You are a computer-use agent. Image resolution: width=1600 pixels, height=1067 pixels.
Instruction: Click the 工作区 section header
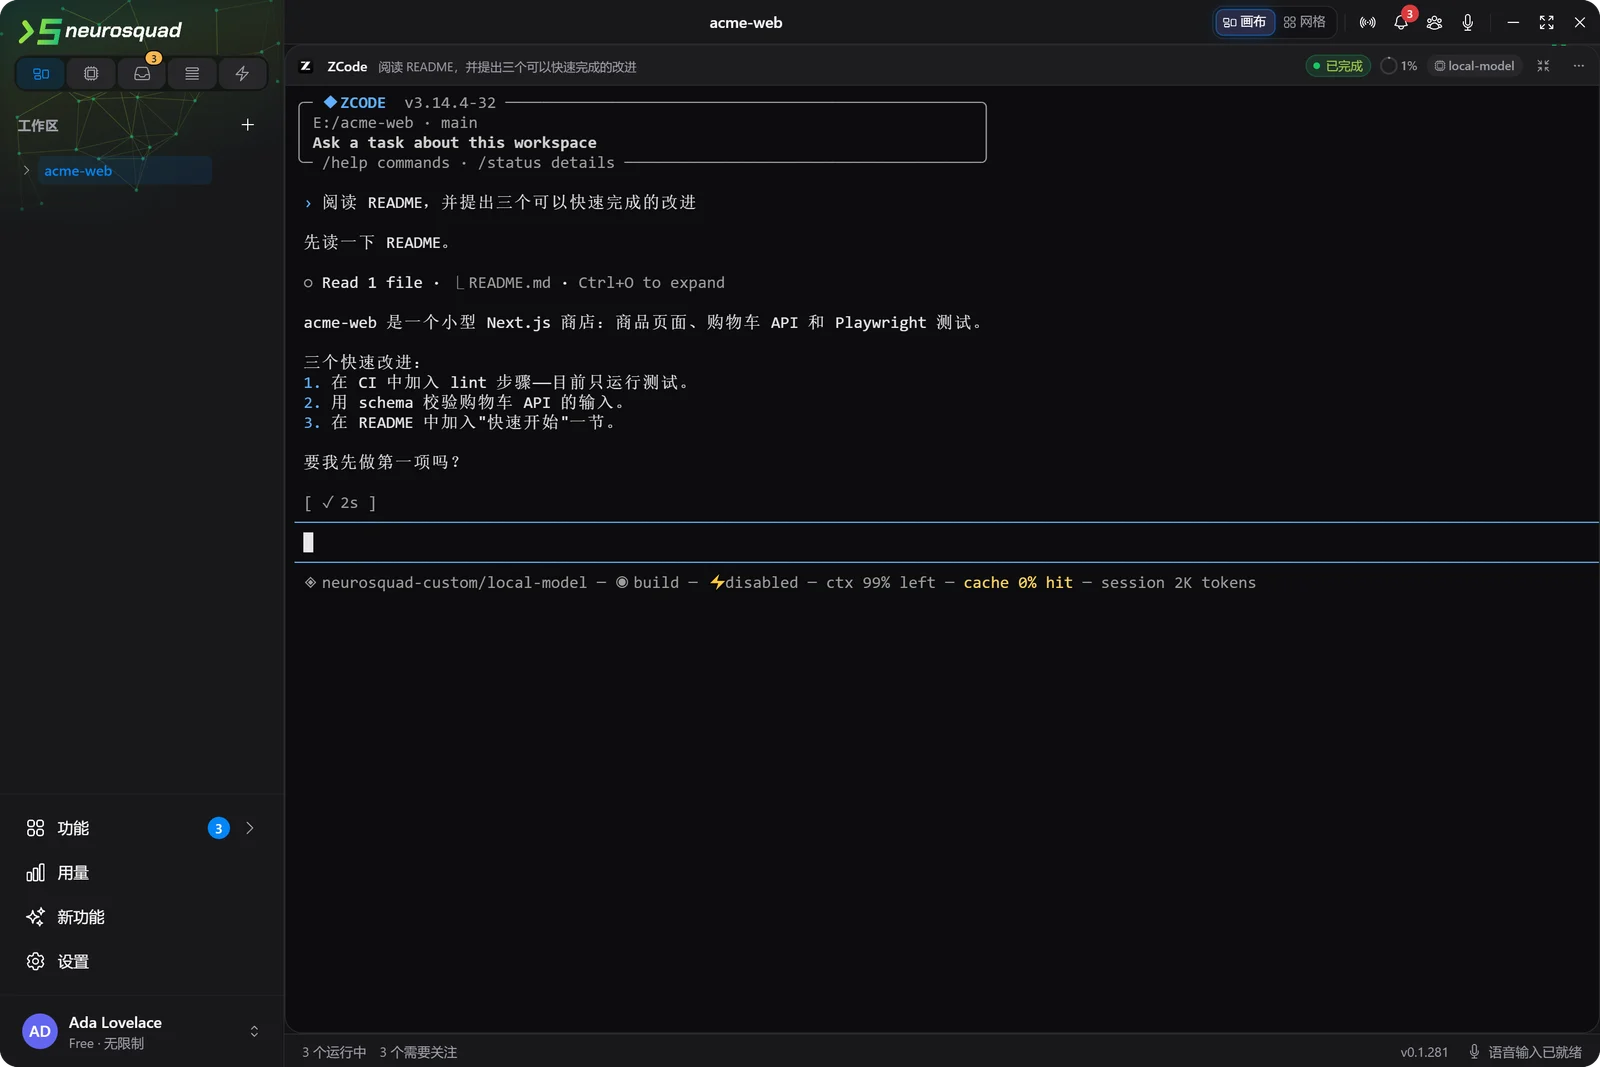coord(38,125)
